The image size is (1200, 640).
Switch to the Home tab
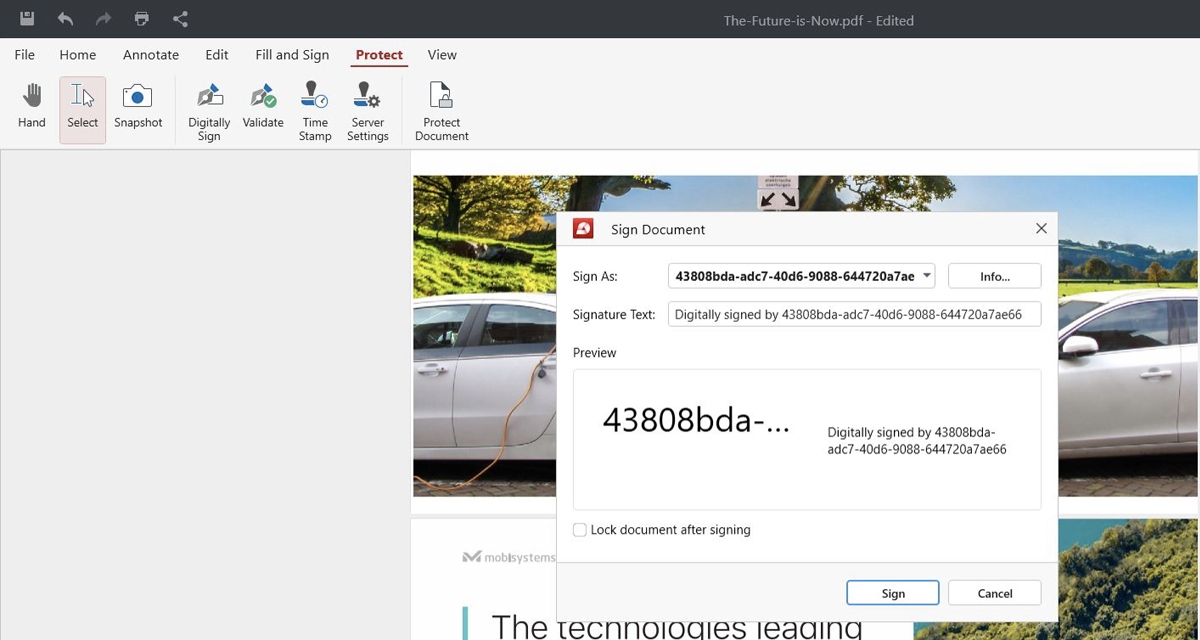(78, 55)
